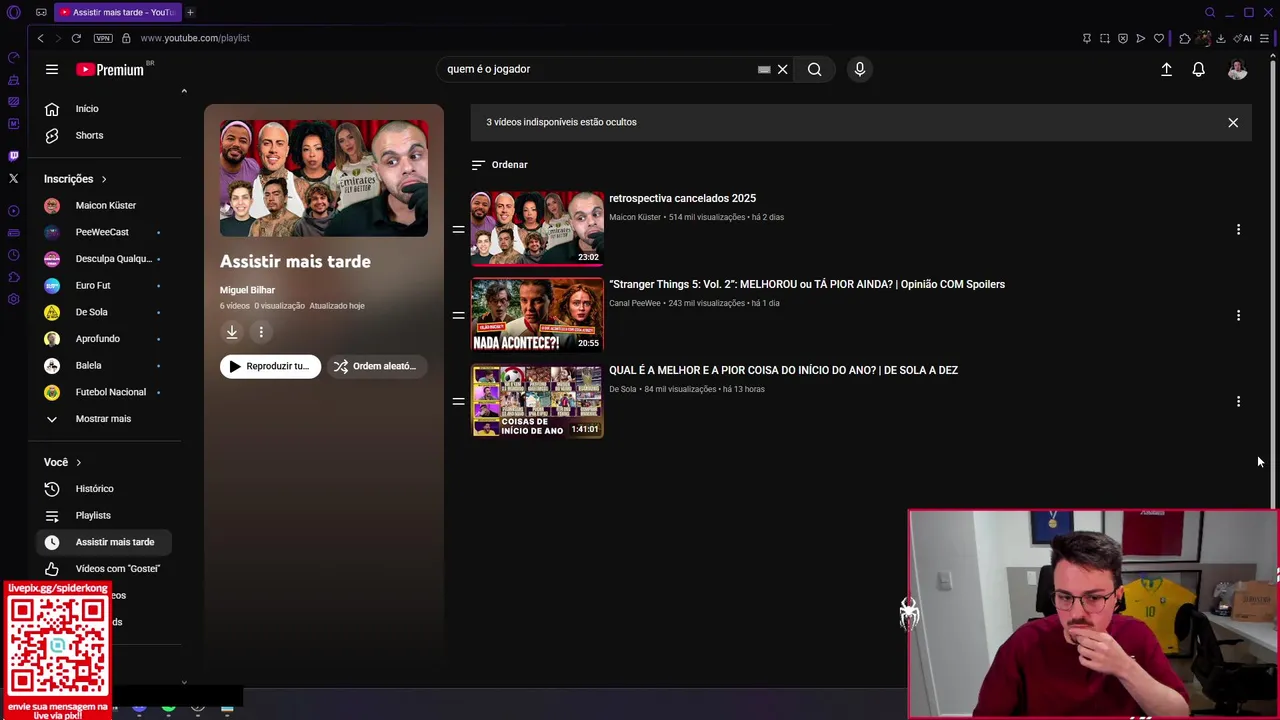
Task: Clear the YouTube search query
Action: [783, 69]
